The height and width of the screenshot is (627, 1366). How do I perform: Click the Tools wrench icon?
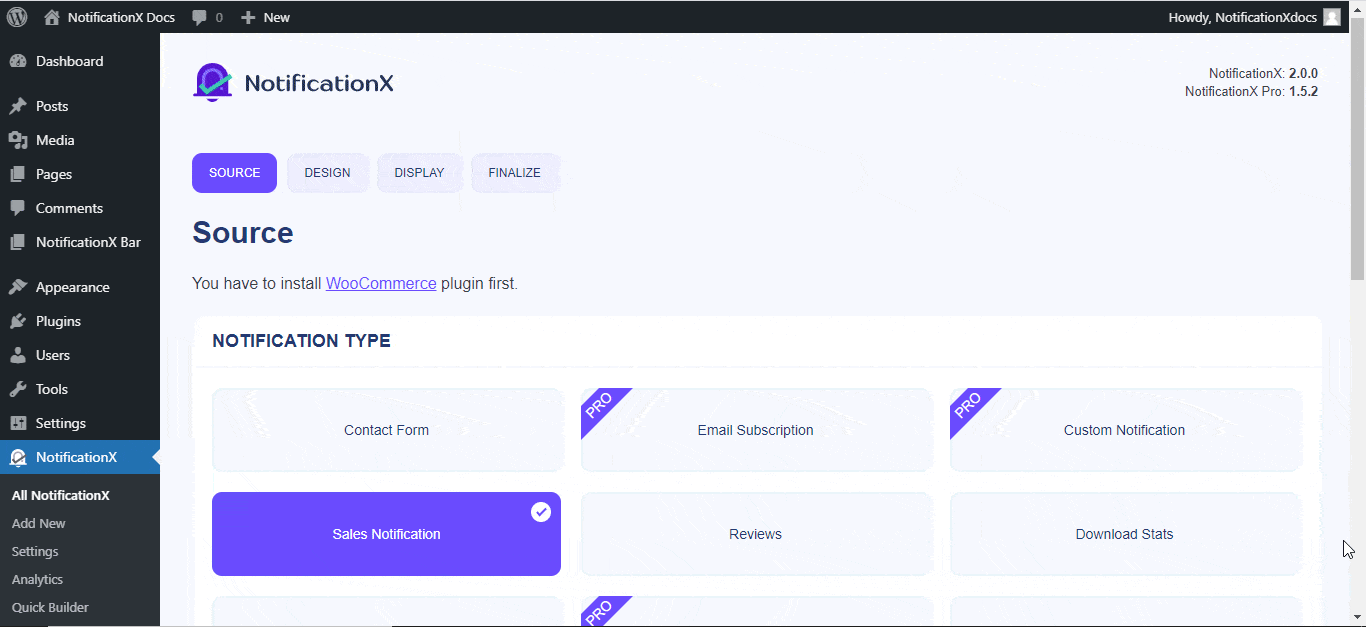coord(18,389)
